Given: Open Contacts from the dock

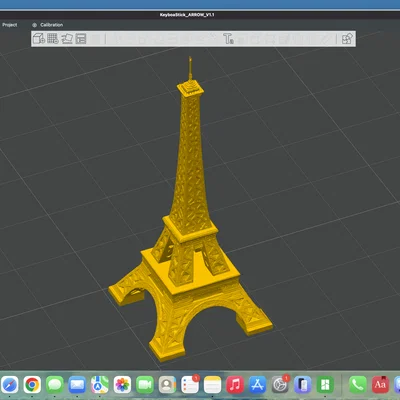Looking at the screenshot, I should [x=167, y=385].
